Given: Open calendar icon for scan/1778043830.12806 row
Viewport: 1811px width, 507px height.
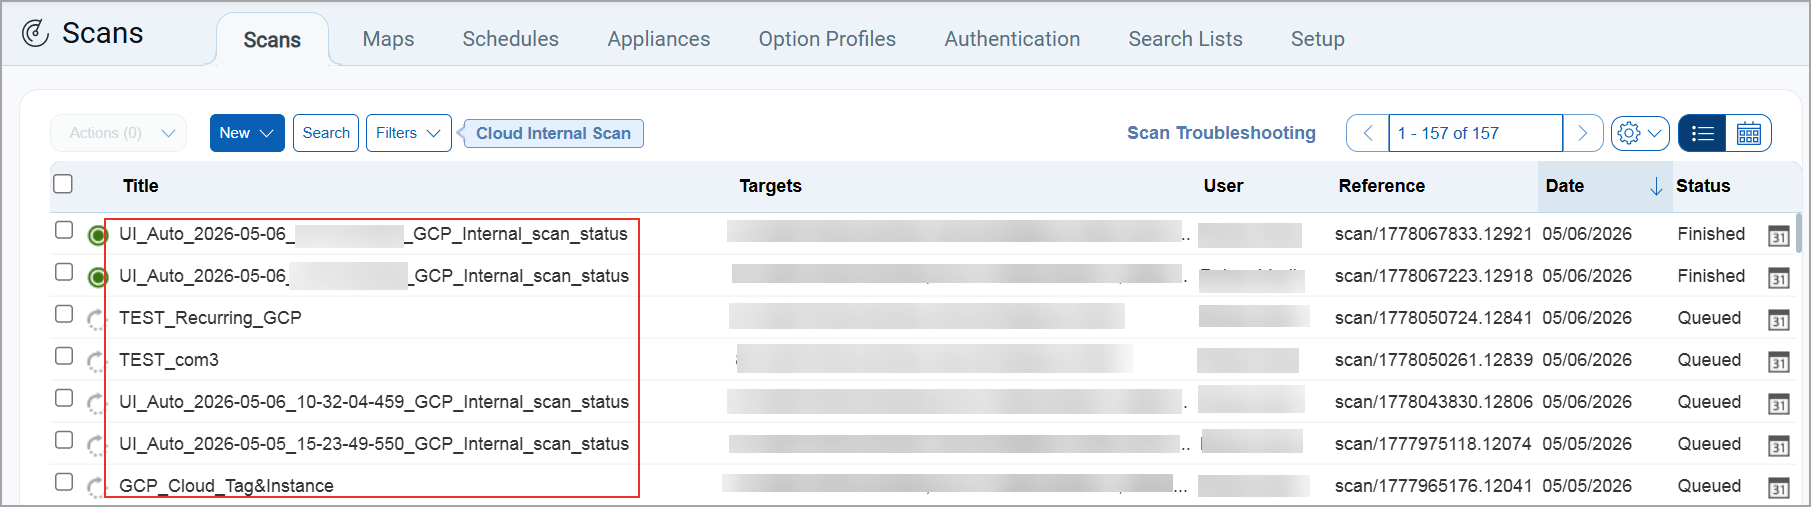Looking at the screenshot, I should tap(1778, 404).
